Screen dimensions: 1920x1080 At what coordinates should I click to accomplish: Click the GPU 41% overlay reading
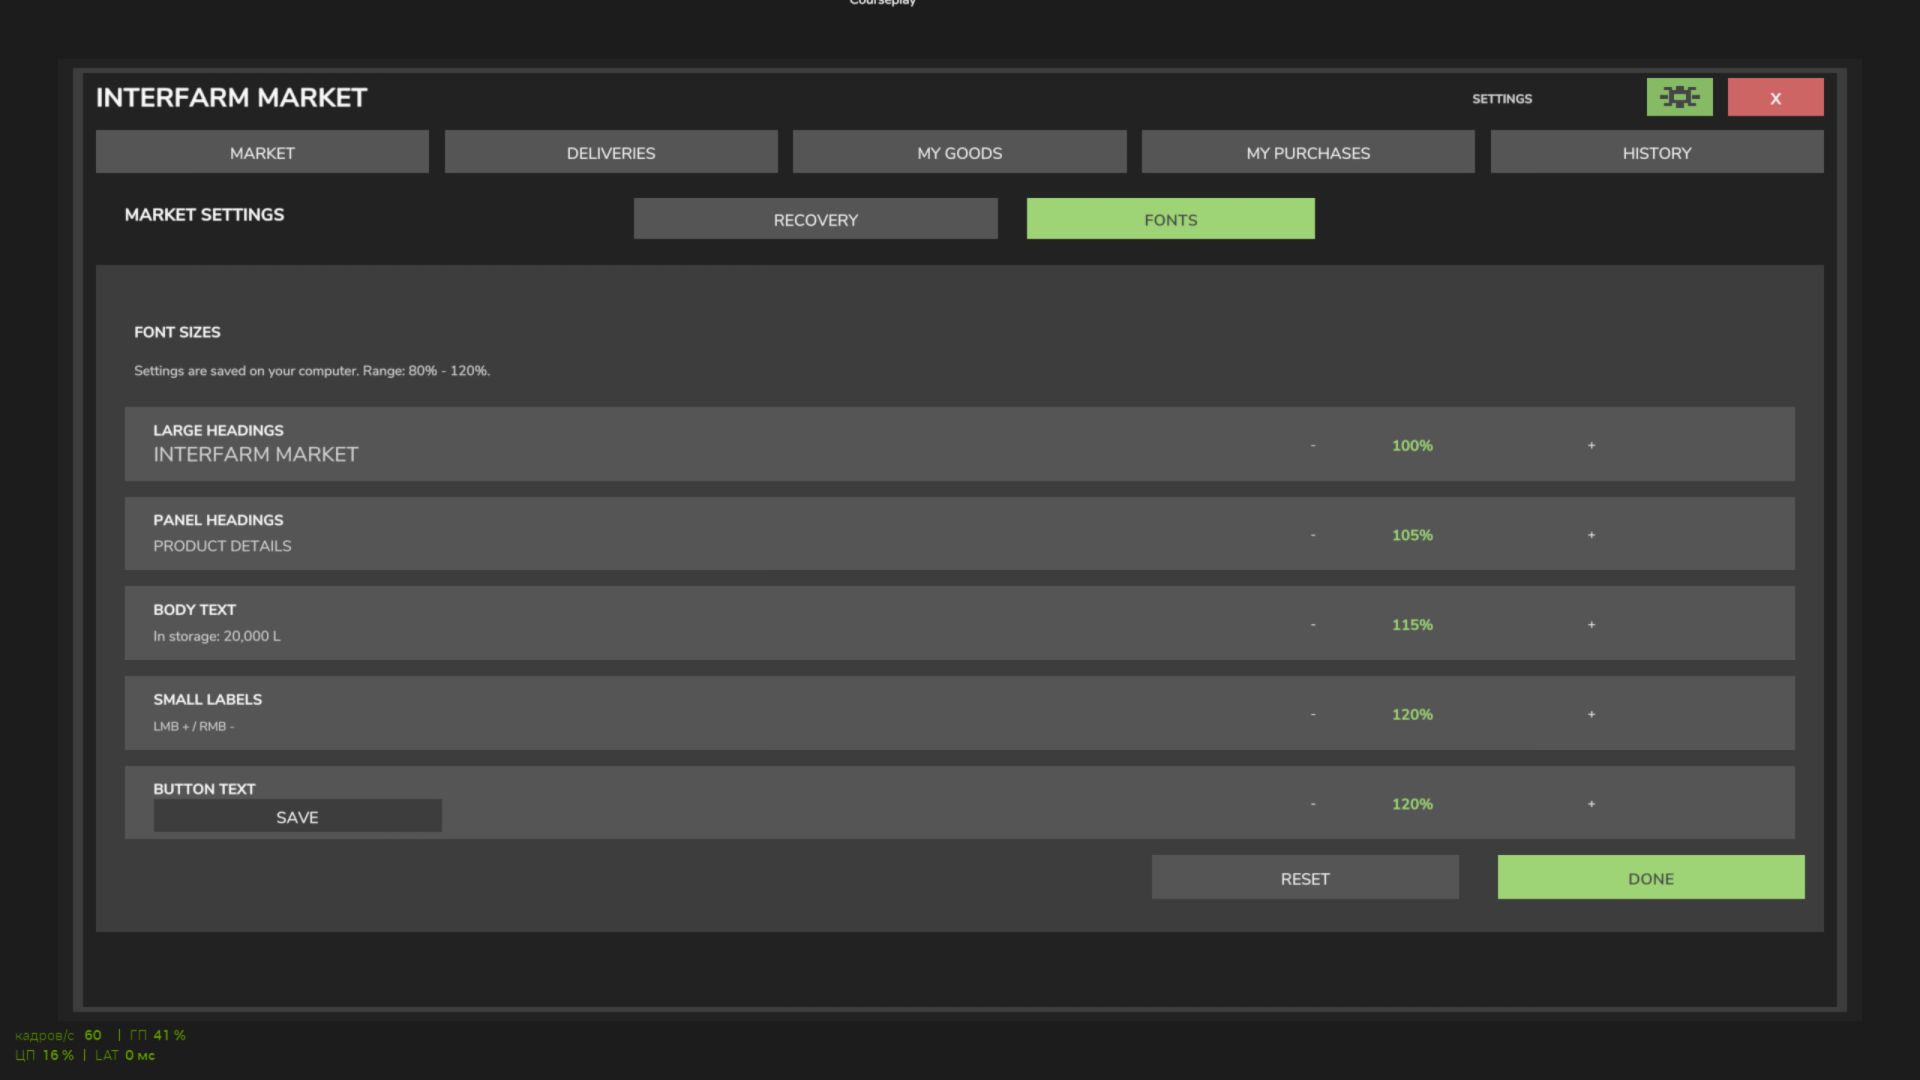158,1035
